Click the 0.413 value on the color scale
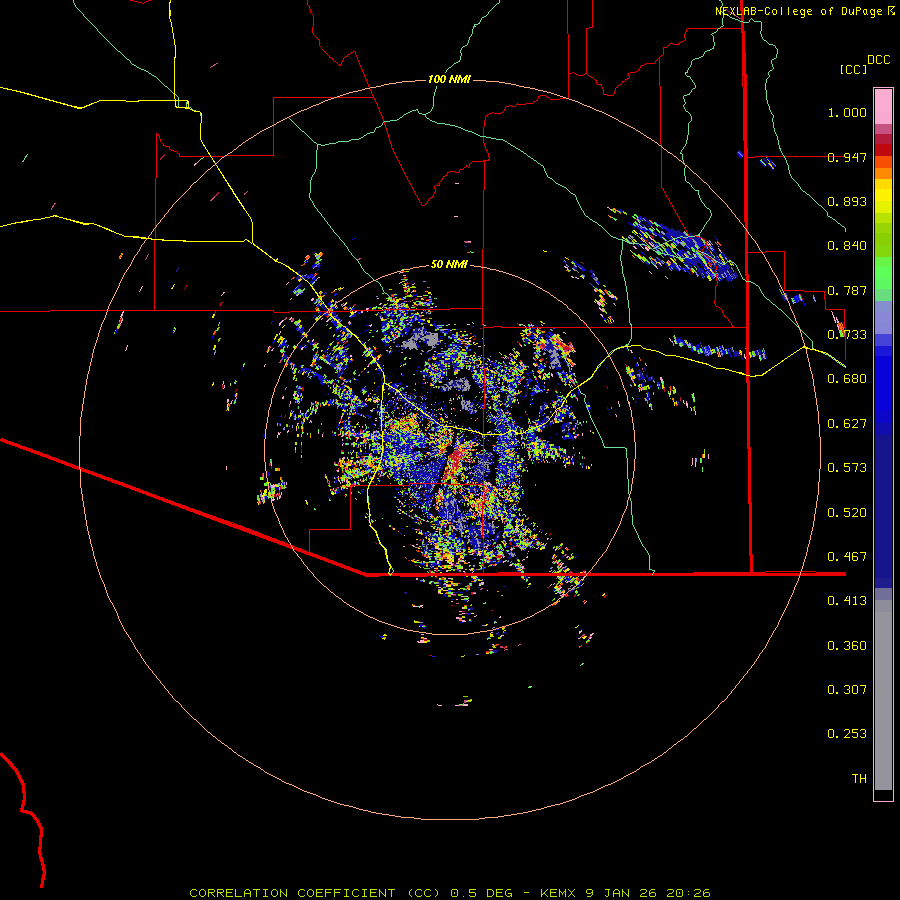 pos(847,601)
